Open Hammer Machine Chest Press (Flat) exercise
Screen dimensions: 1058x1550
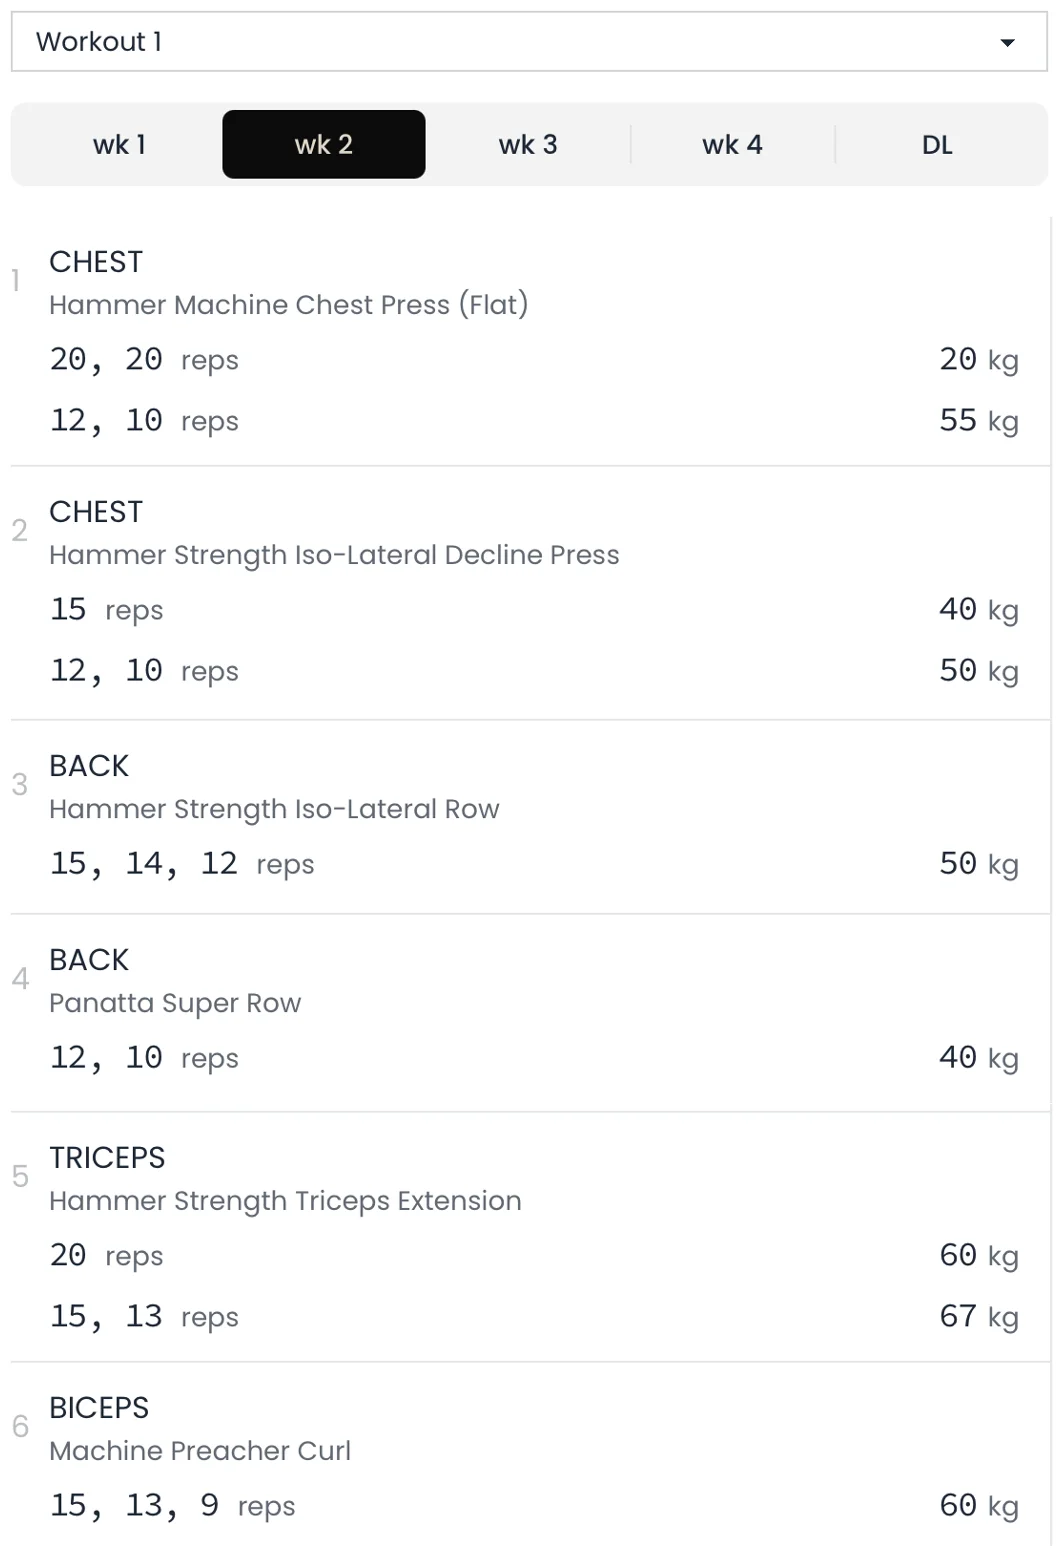click(288, 305)
